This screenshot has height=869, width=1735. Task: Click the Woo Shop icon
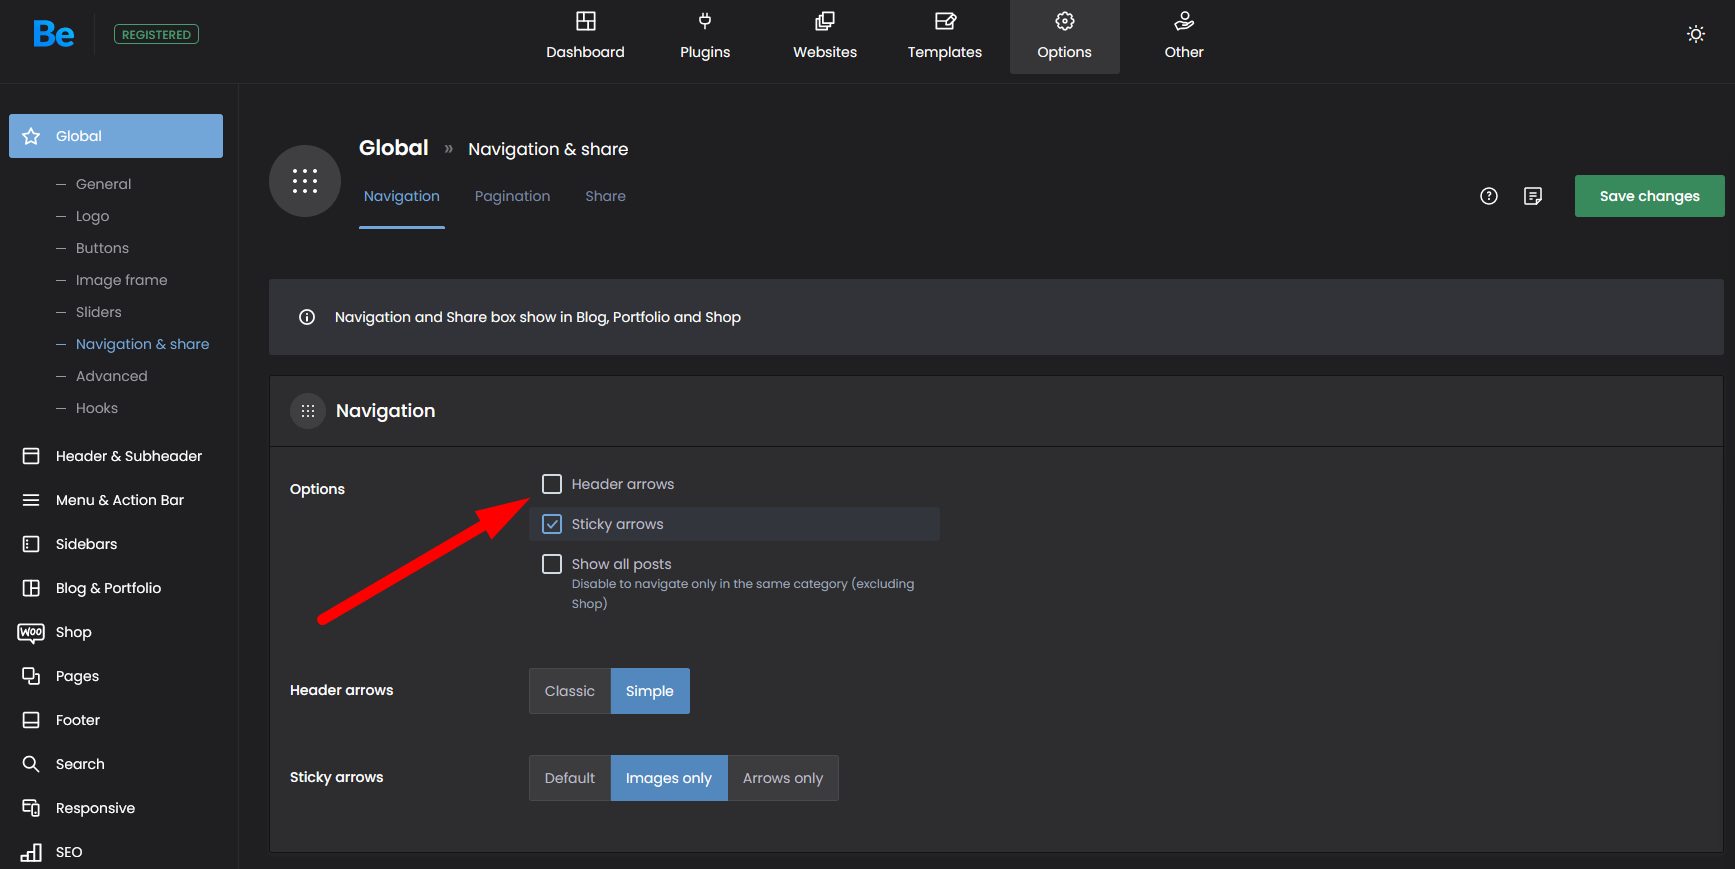31,632
